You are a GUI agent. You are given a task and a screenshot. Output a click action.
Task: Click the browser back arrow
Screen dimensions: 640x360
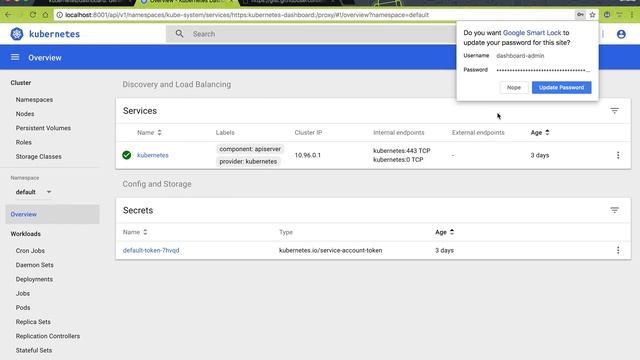click(x=9, y=15)
